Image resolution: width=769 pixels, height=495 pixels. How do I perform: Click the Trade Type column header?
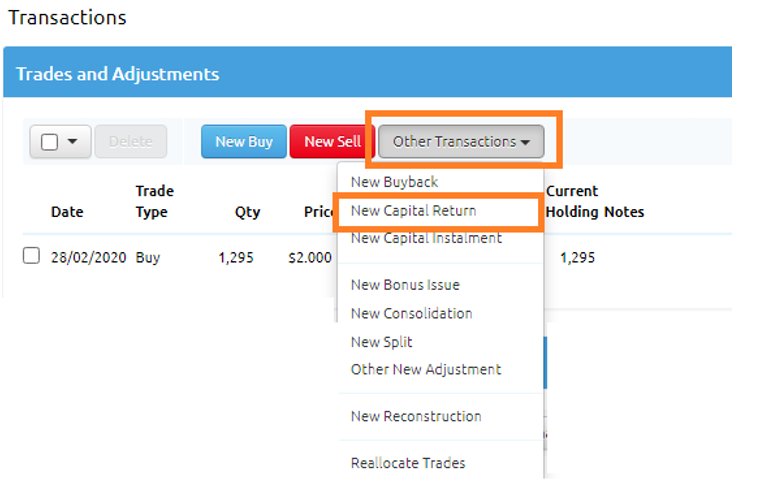154,201
